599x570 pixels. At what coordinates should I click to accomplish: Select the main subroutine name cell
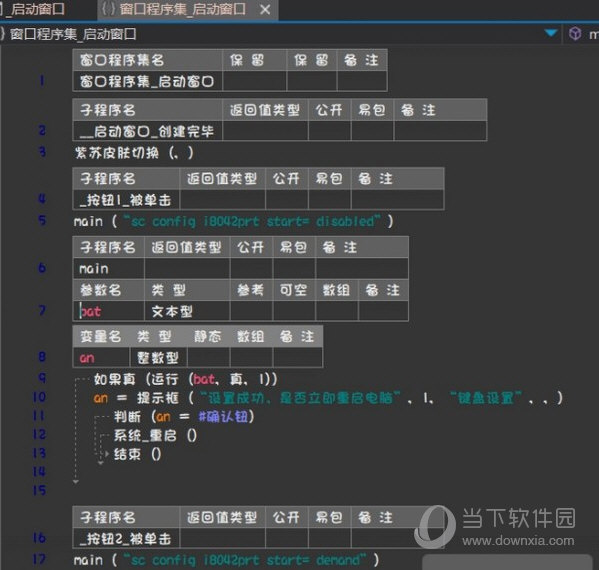tap(109, 269)
